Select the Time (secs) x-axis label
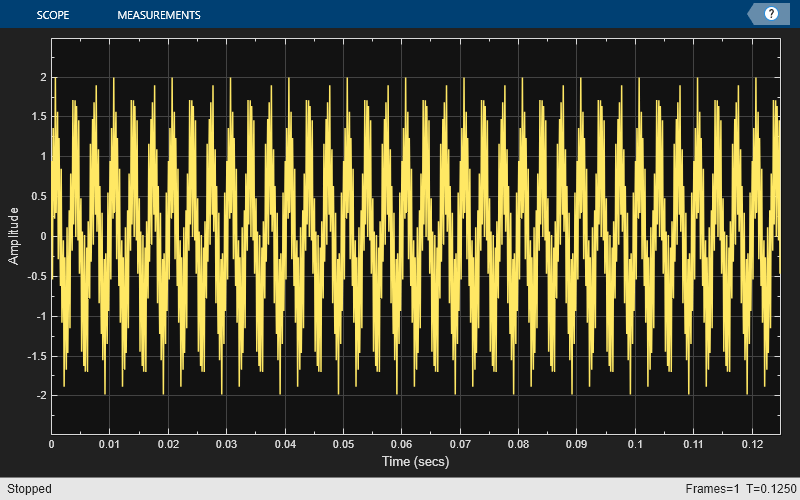This screenshot has width=800, height=500. (414, 462)
